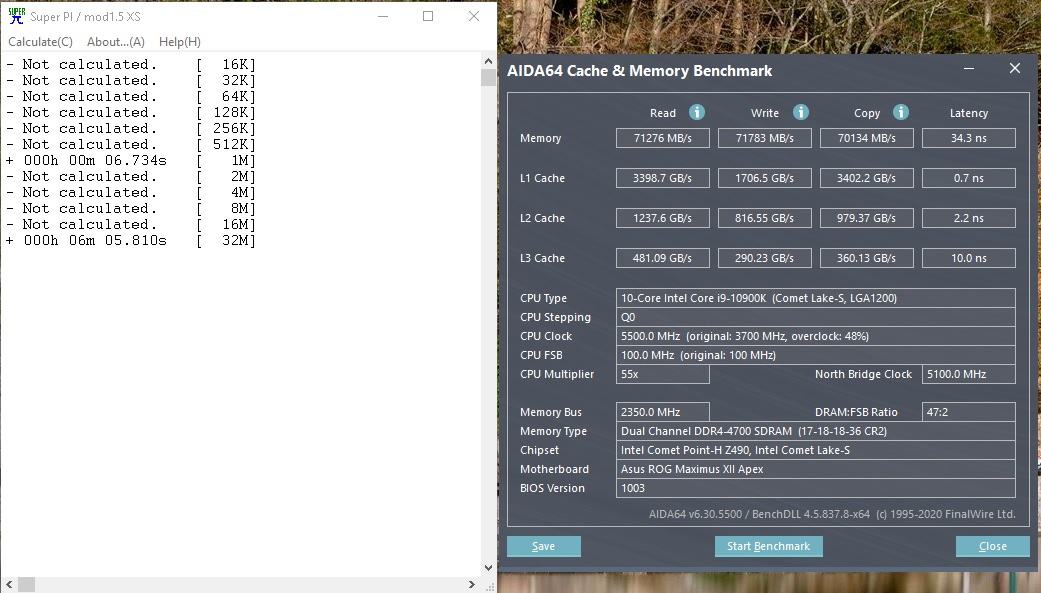This screenshot has height=593, width=1041.
Task: Click the Start Benchmark button
Action: tap(769, 546)
